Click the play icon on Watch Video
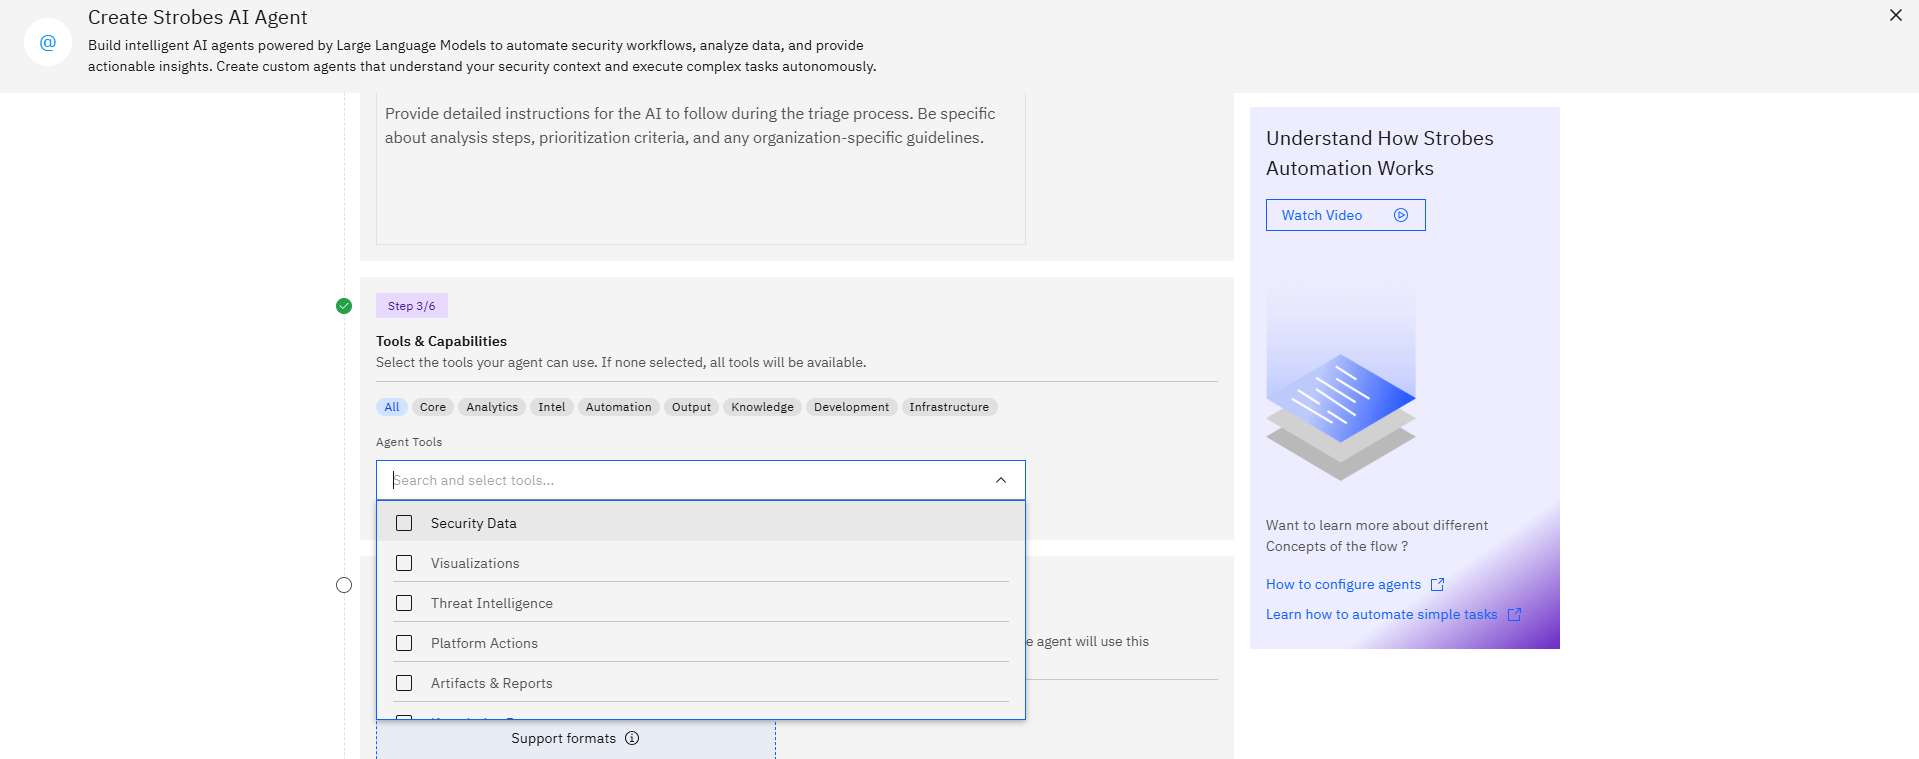 tap(1401, 215)
